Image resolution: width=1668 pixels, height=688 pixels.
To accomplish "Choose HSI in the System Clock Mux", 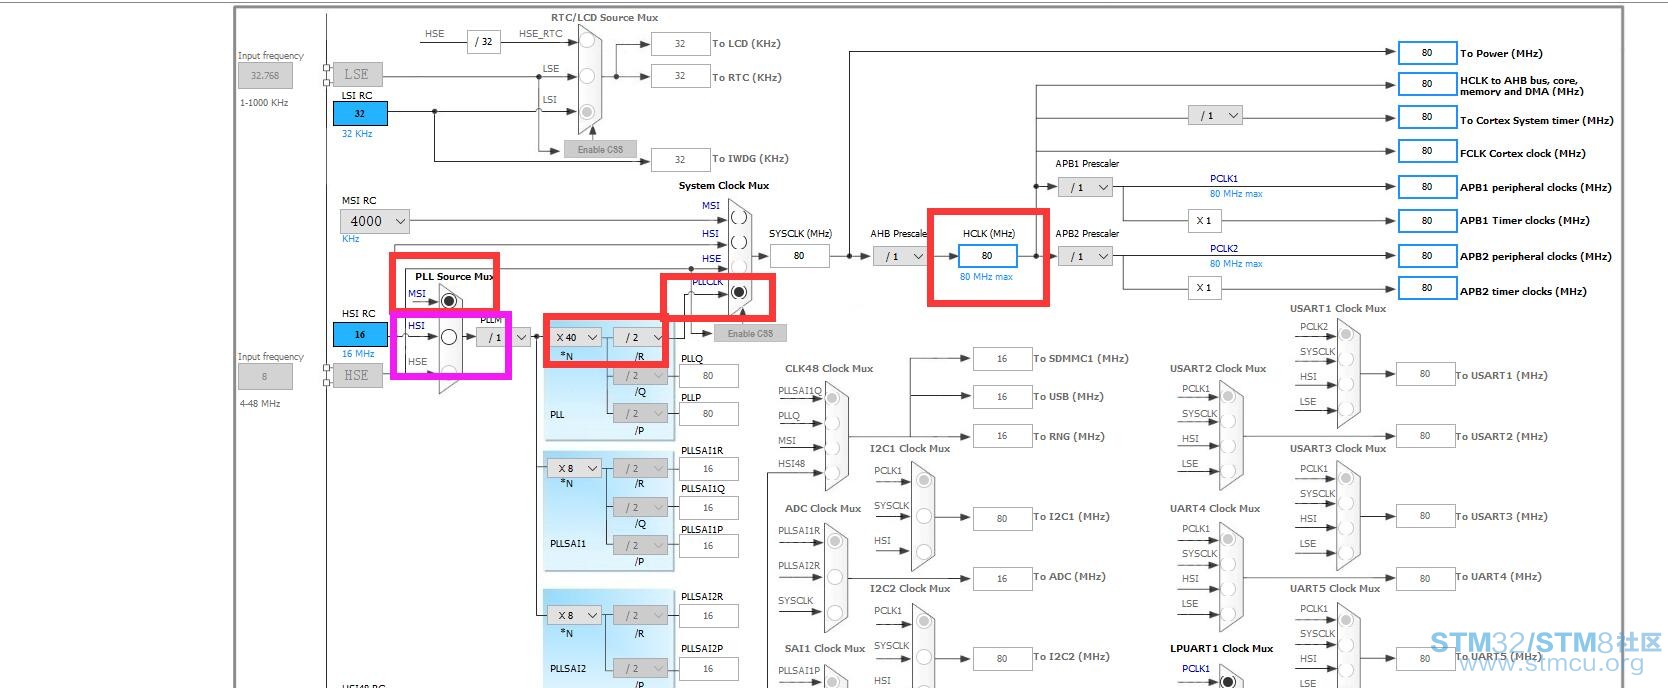I will 738,241.
